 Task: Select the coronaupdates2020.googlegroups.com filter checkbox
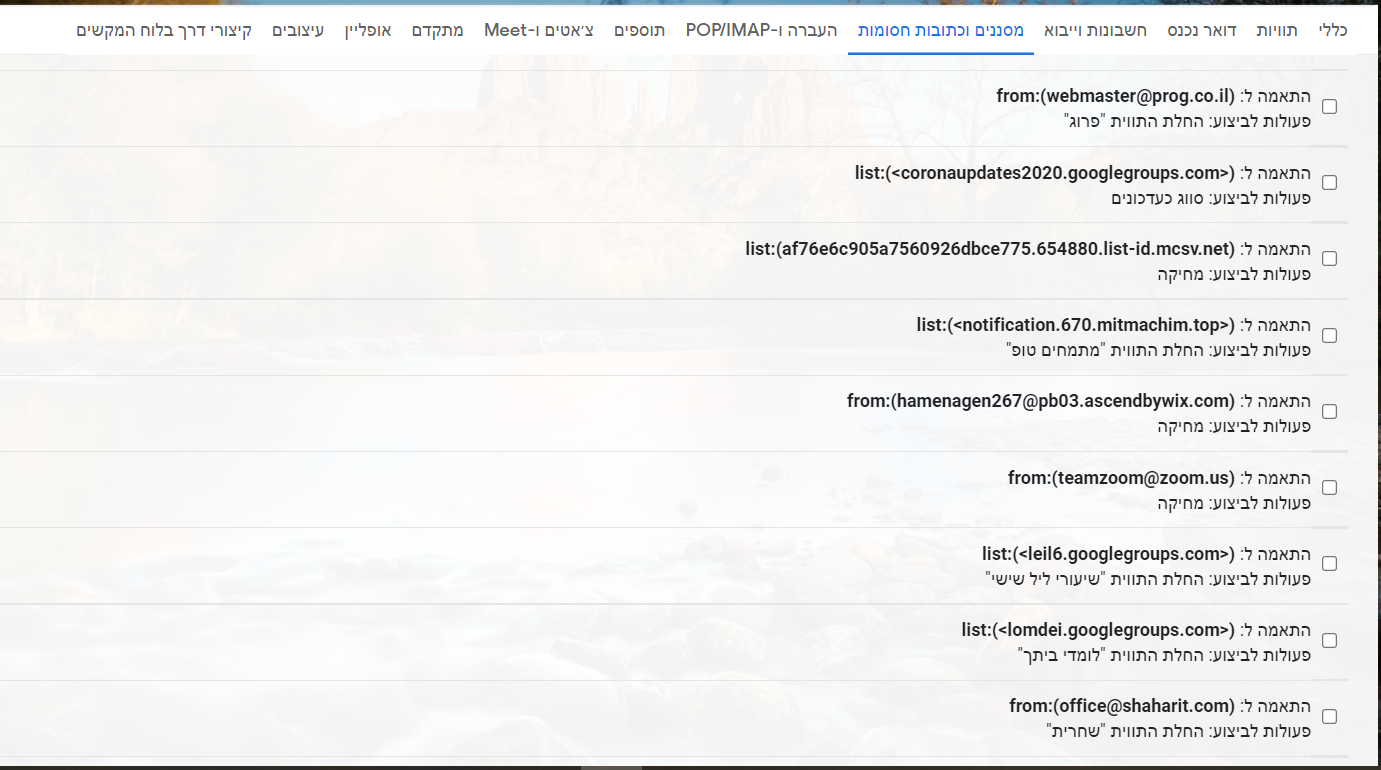tap(1329, 183)
